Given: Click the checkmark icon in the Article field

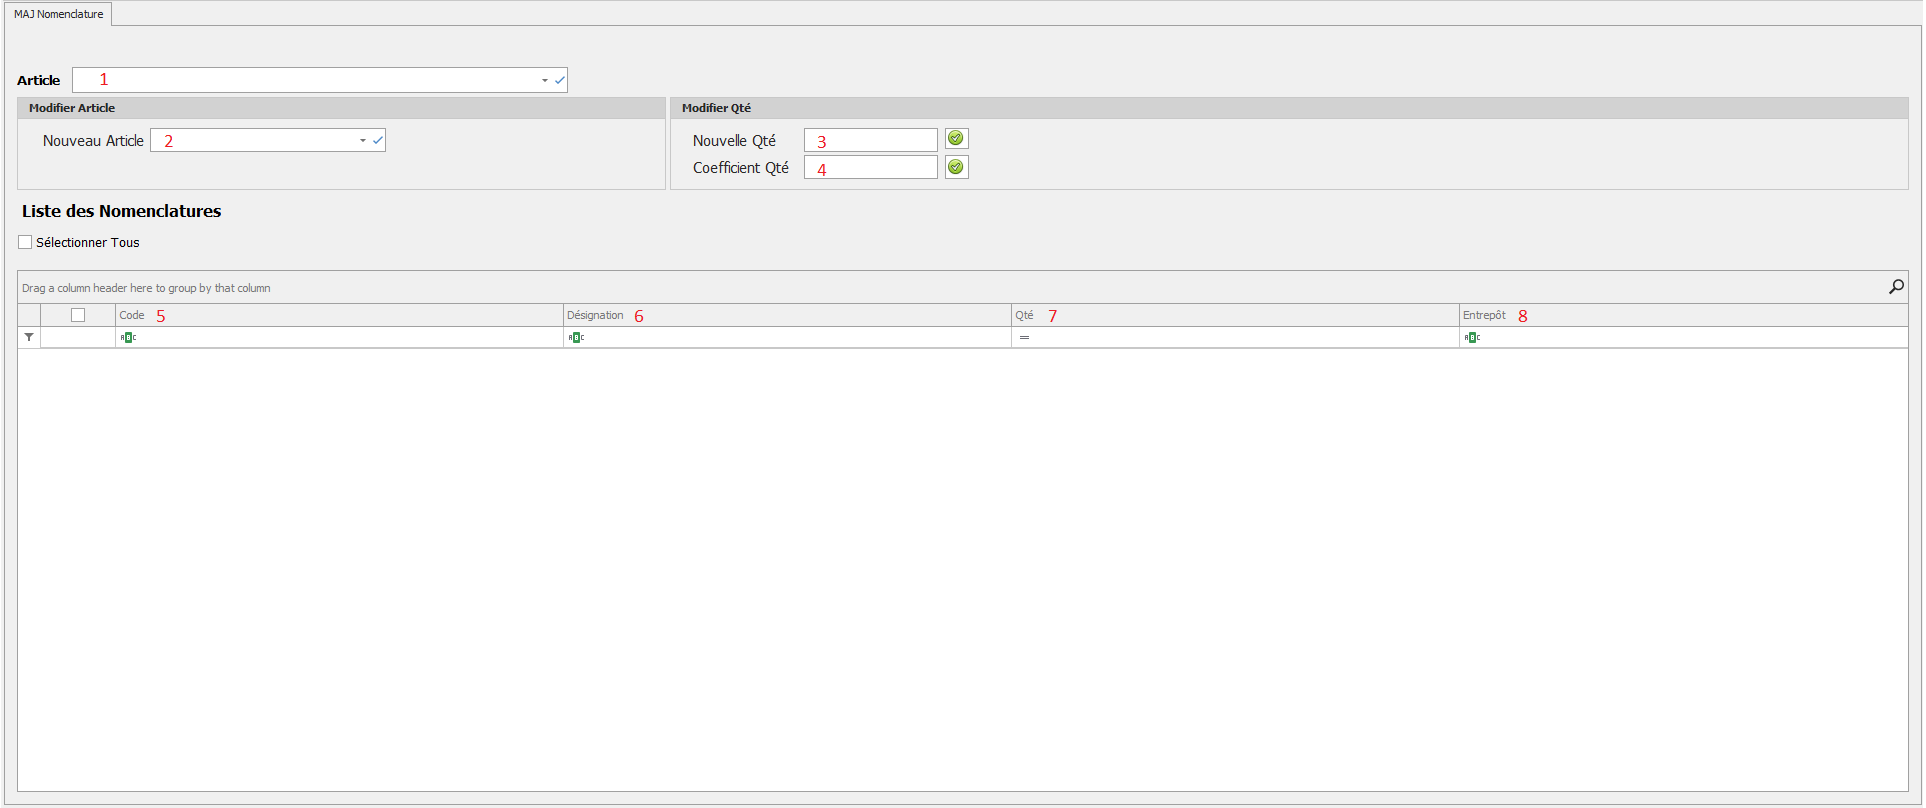Looking at the screenshot, I should 560,80.
